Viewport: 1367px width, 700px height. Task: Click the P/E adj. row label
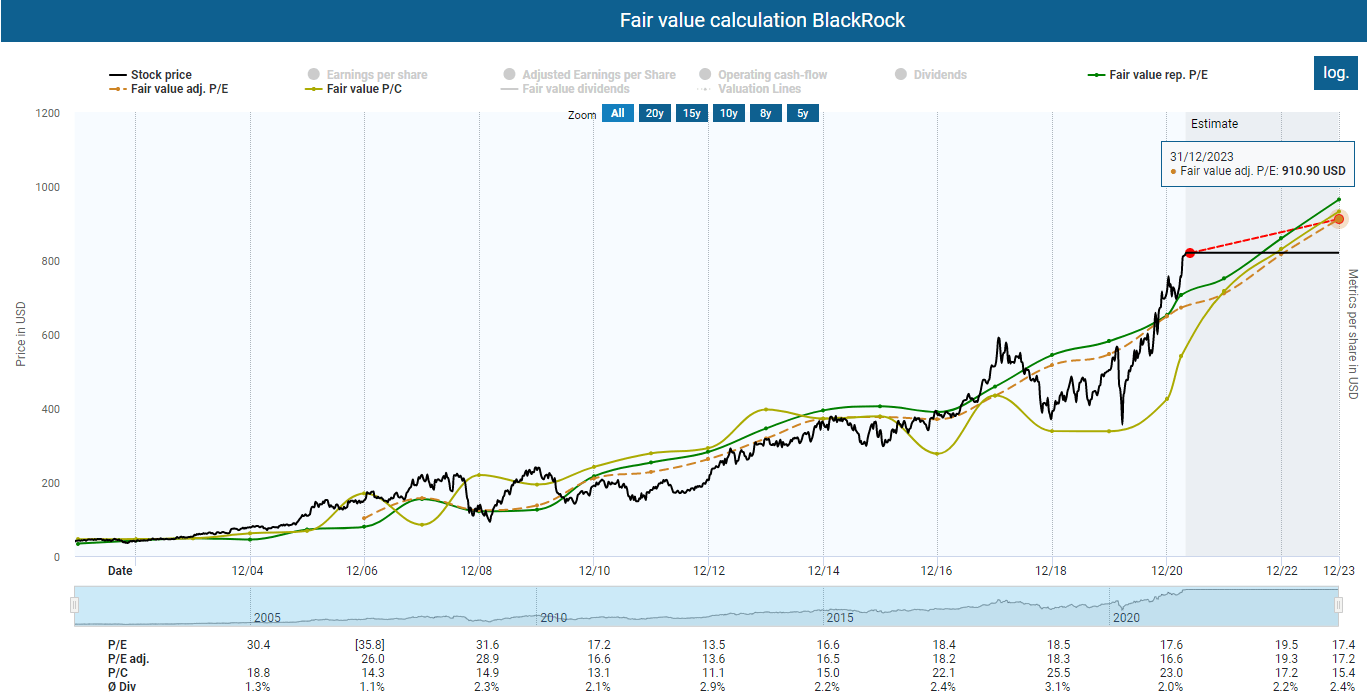pyautogui.click(x=128, y=659)
